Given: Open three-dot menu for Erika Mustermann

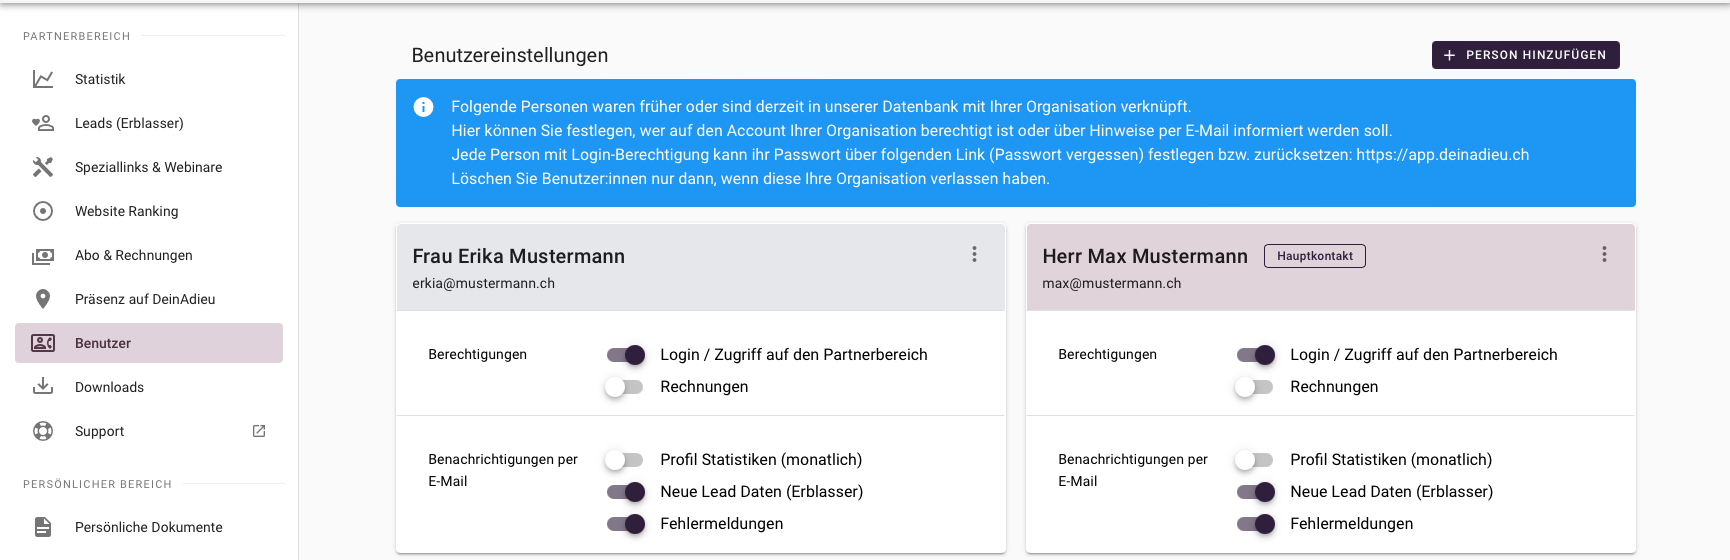Looking at the screenshot, I should point(974,255).
